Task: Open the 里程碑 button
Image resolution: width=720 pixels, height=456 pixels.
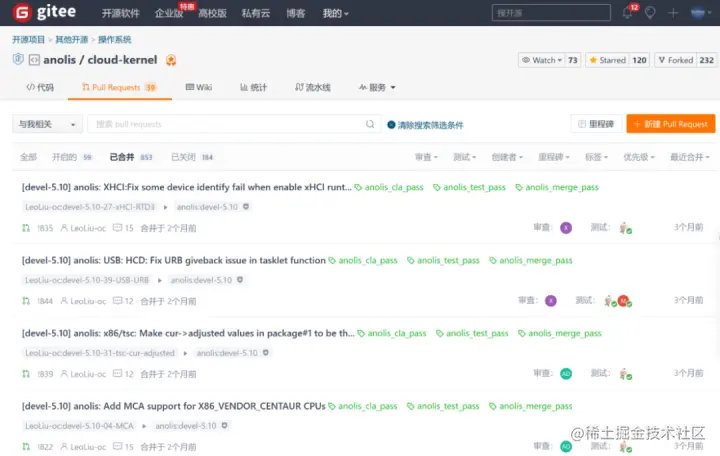Action: tap(596, 124)
